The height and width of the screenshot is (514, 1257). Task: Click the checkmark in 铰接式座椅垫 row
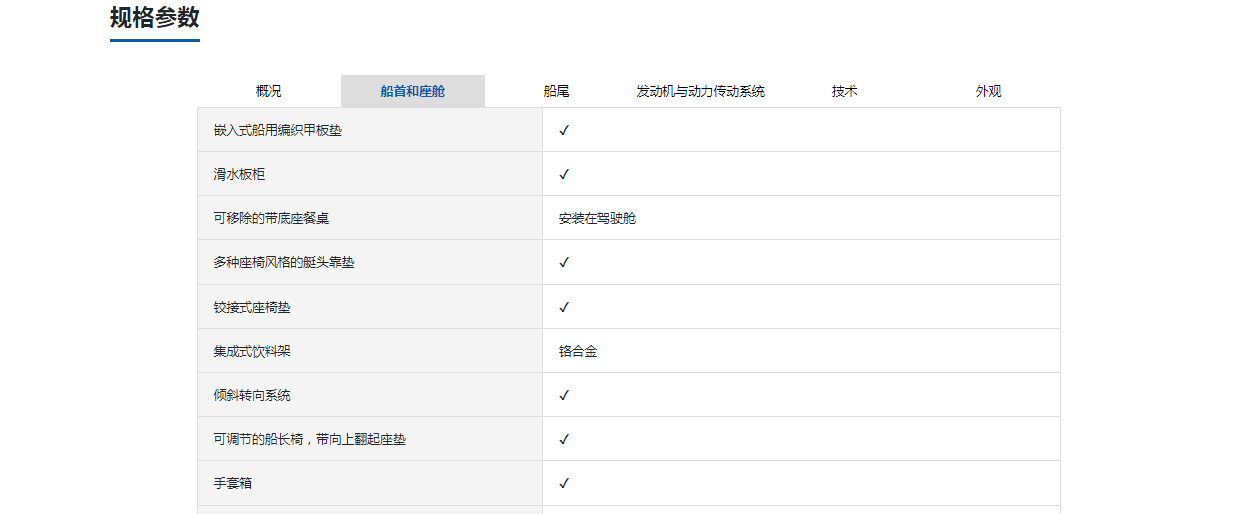coord(564,307)
